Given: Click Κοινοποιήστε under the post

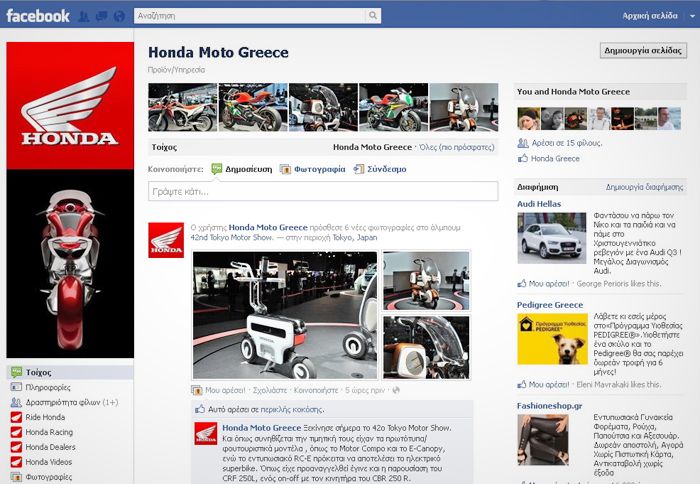Looking at the screenshot, I should (x=316, y=390).
